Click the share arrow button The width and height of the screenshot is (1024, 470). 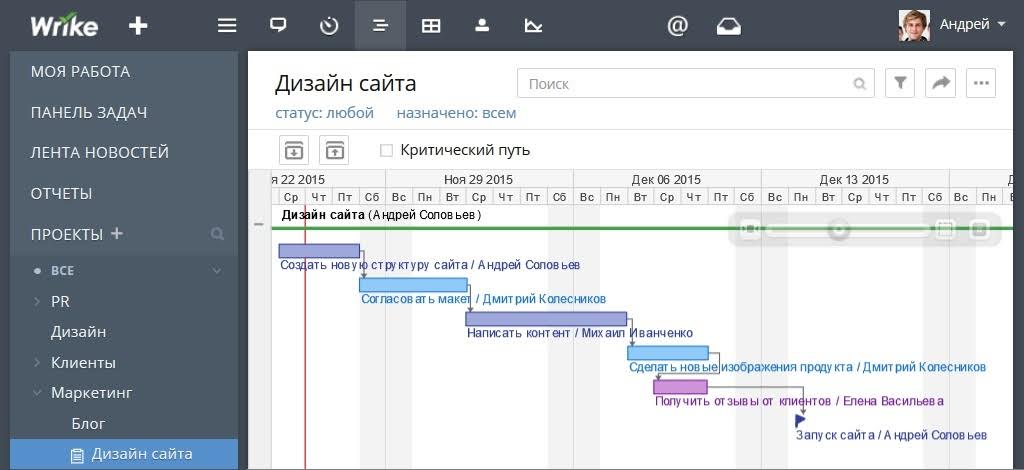click(940, 84)
